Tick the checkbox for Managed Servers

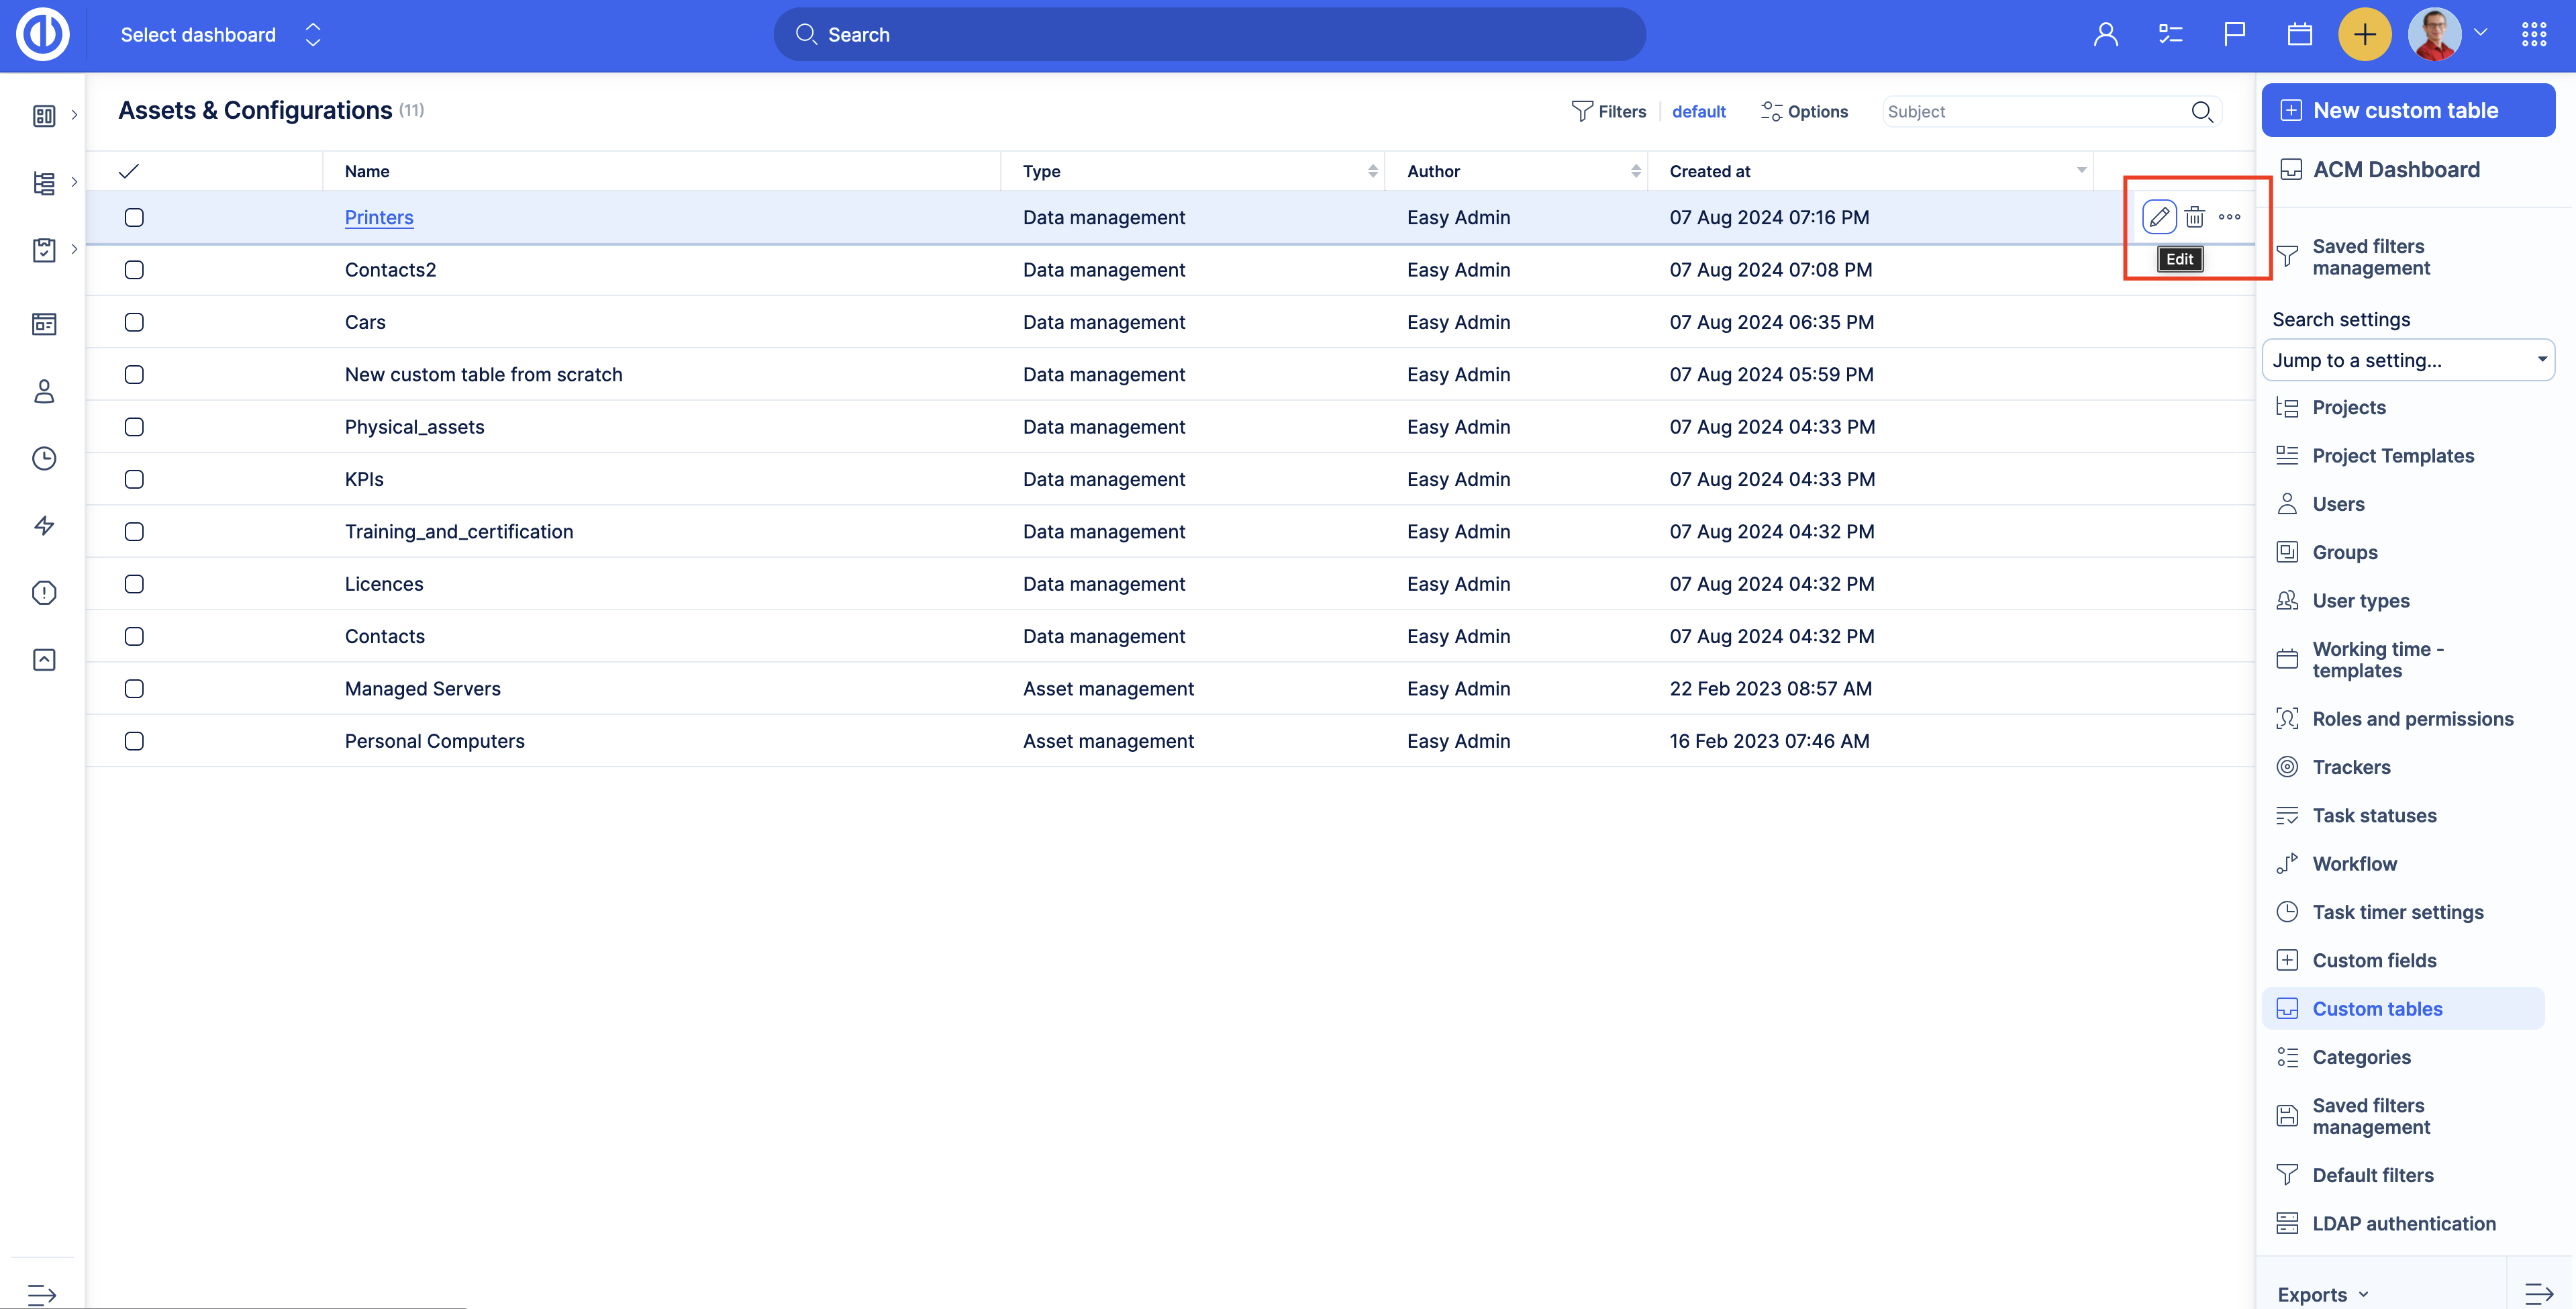[x=134, y=689]
